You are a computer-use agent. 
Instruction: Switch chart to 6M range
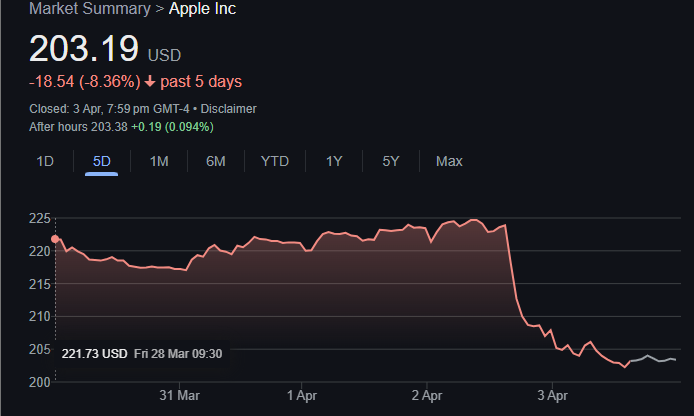click(x=215, y=161)
